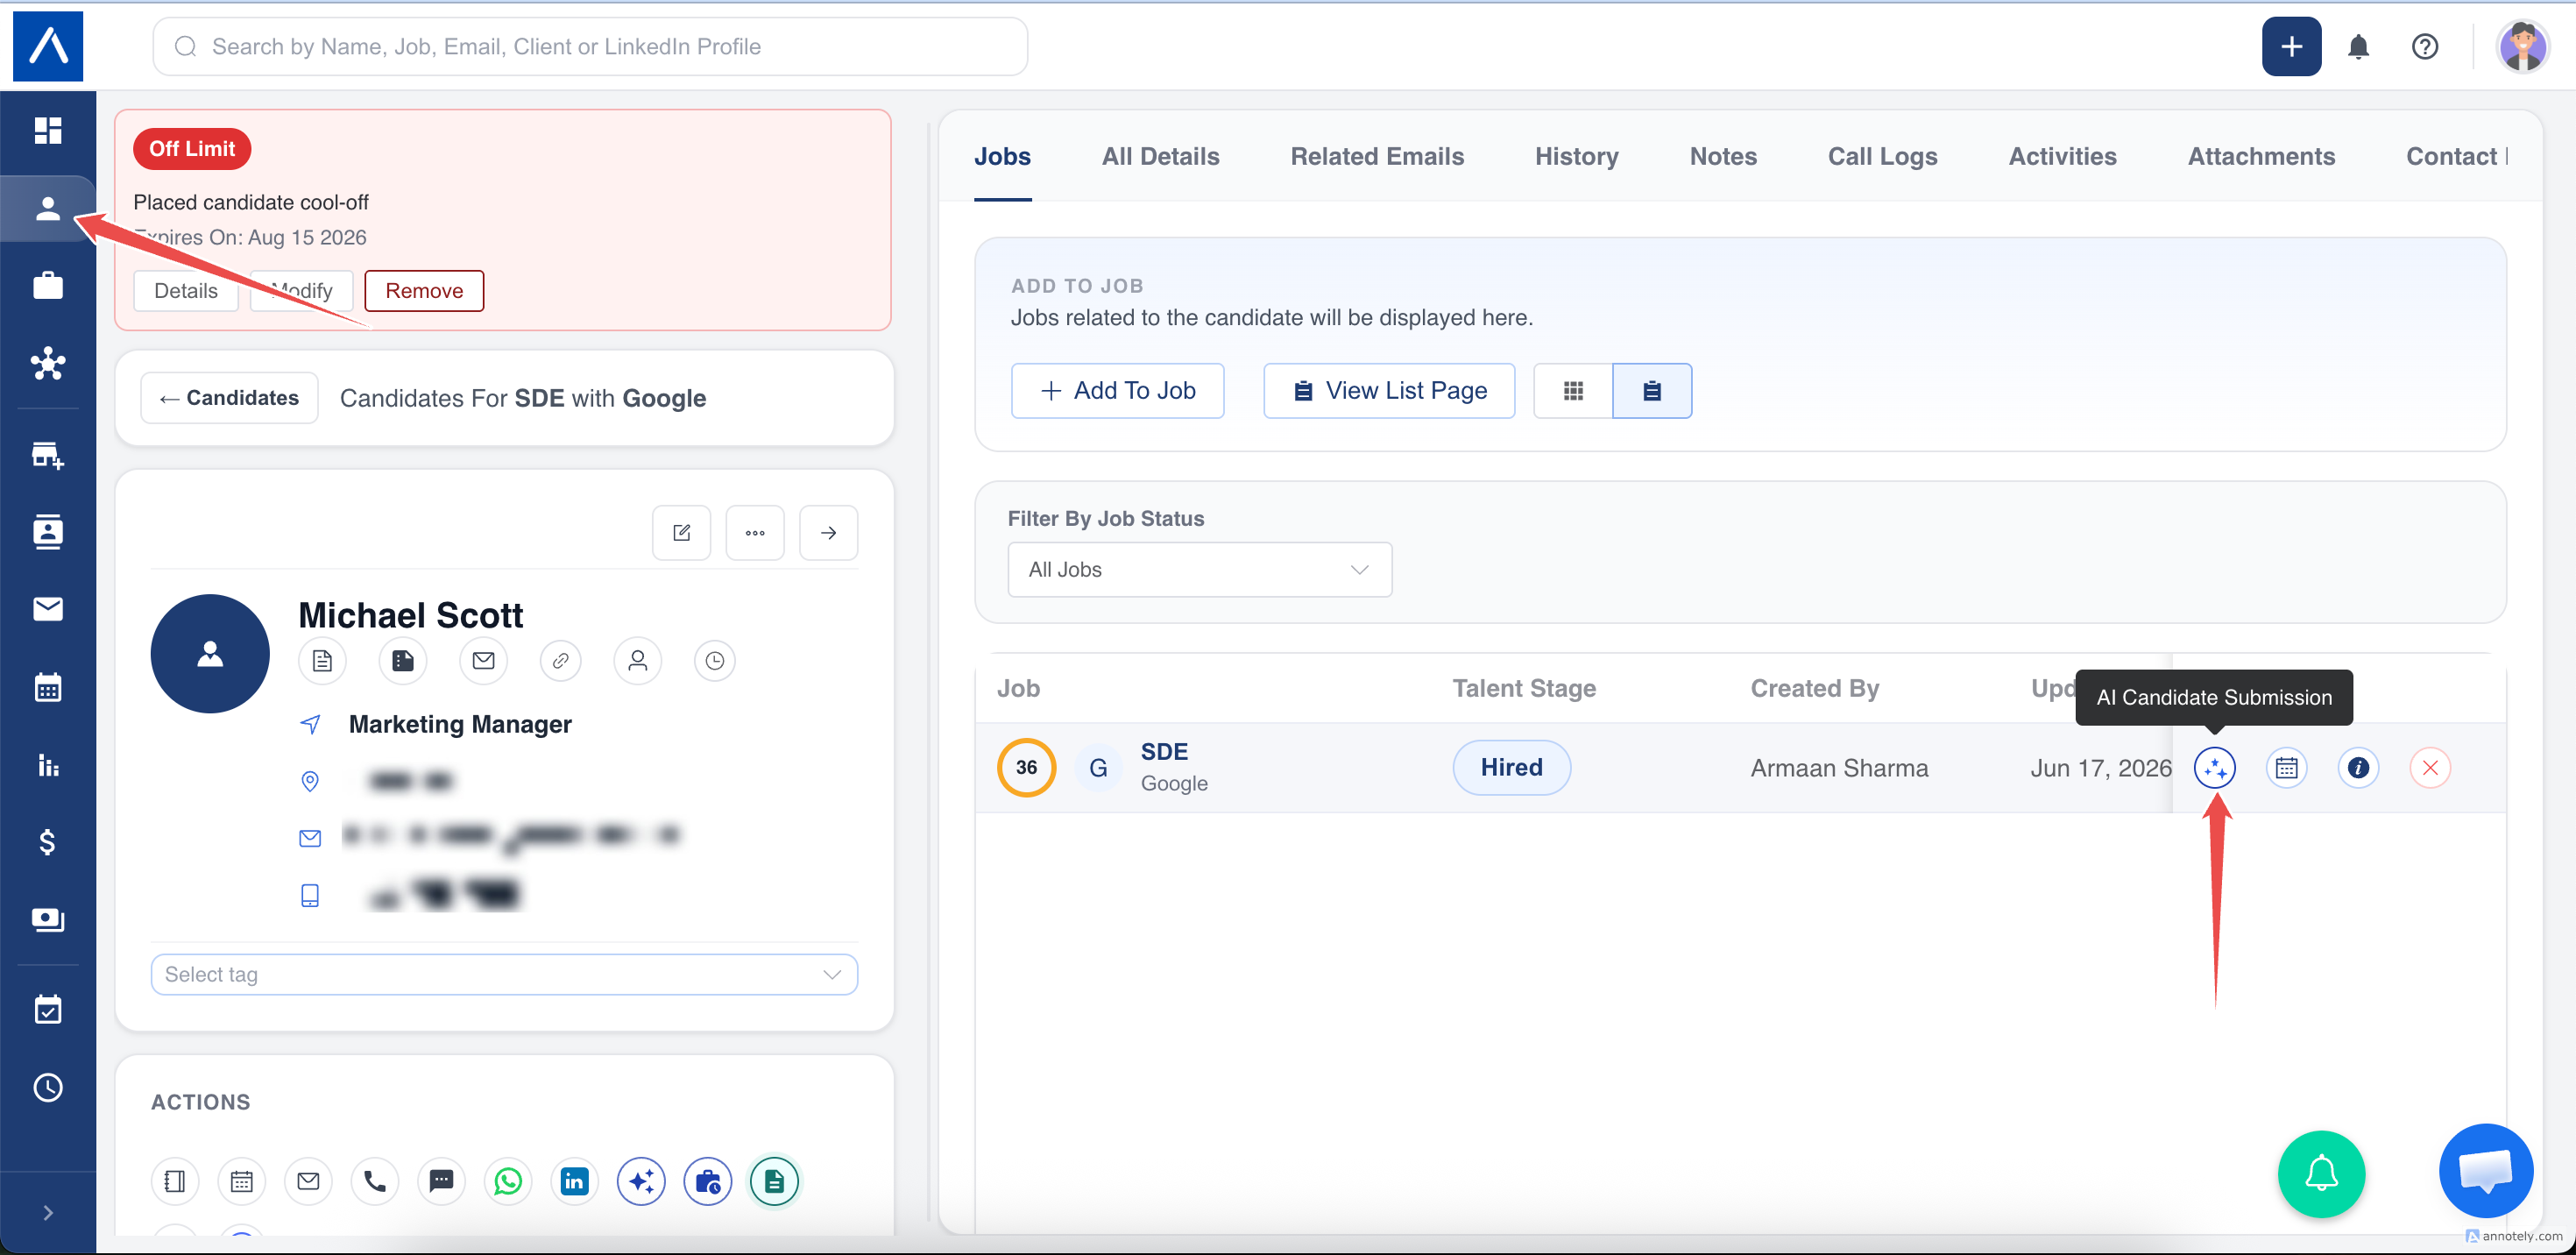The height and width of the screenshot is (1255, 2576).
Task: Click the clock icon under Michael Scott
Action: click(714, 660)
